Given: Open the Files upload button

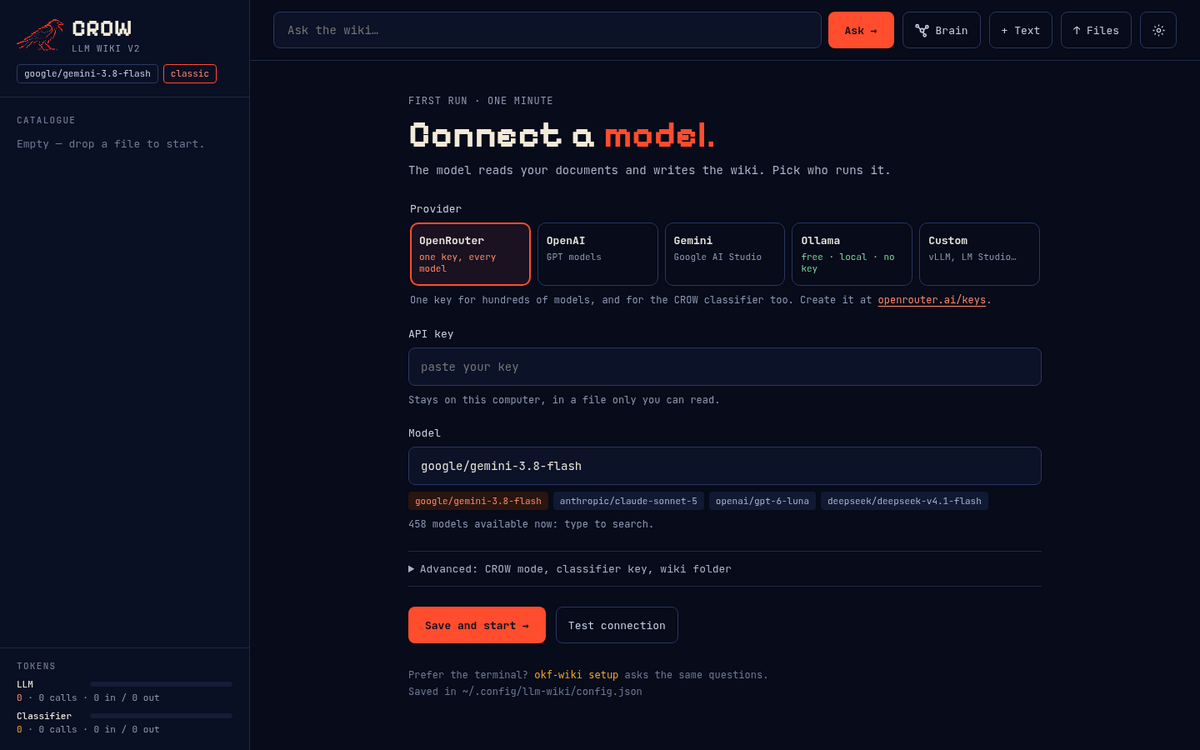Looking at the screenshot, I should point(1096,30).
